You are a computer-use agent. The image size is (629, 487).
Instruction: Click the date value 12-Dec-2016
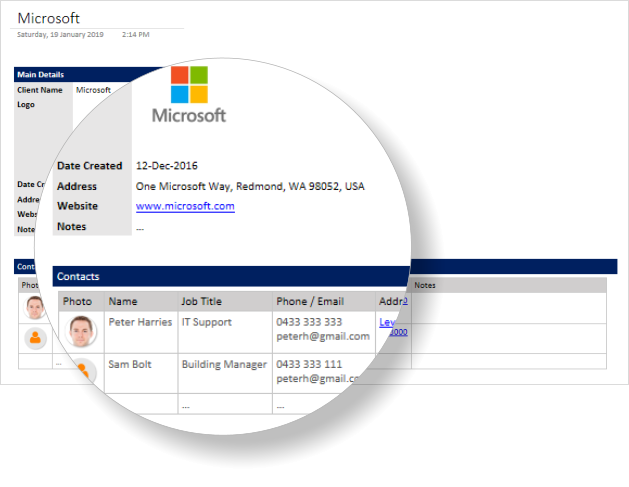pyautogui.click(x=166, y=166)
